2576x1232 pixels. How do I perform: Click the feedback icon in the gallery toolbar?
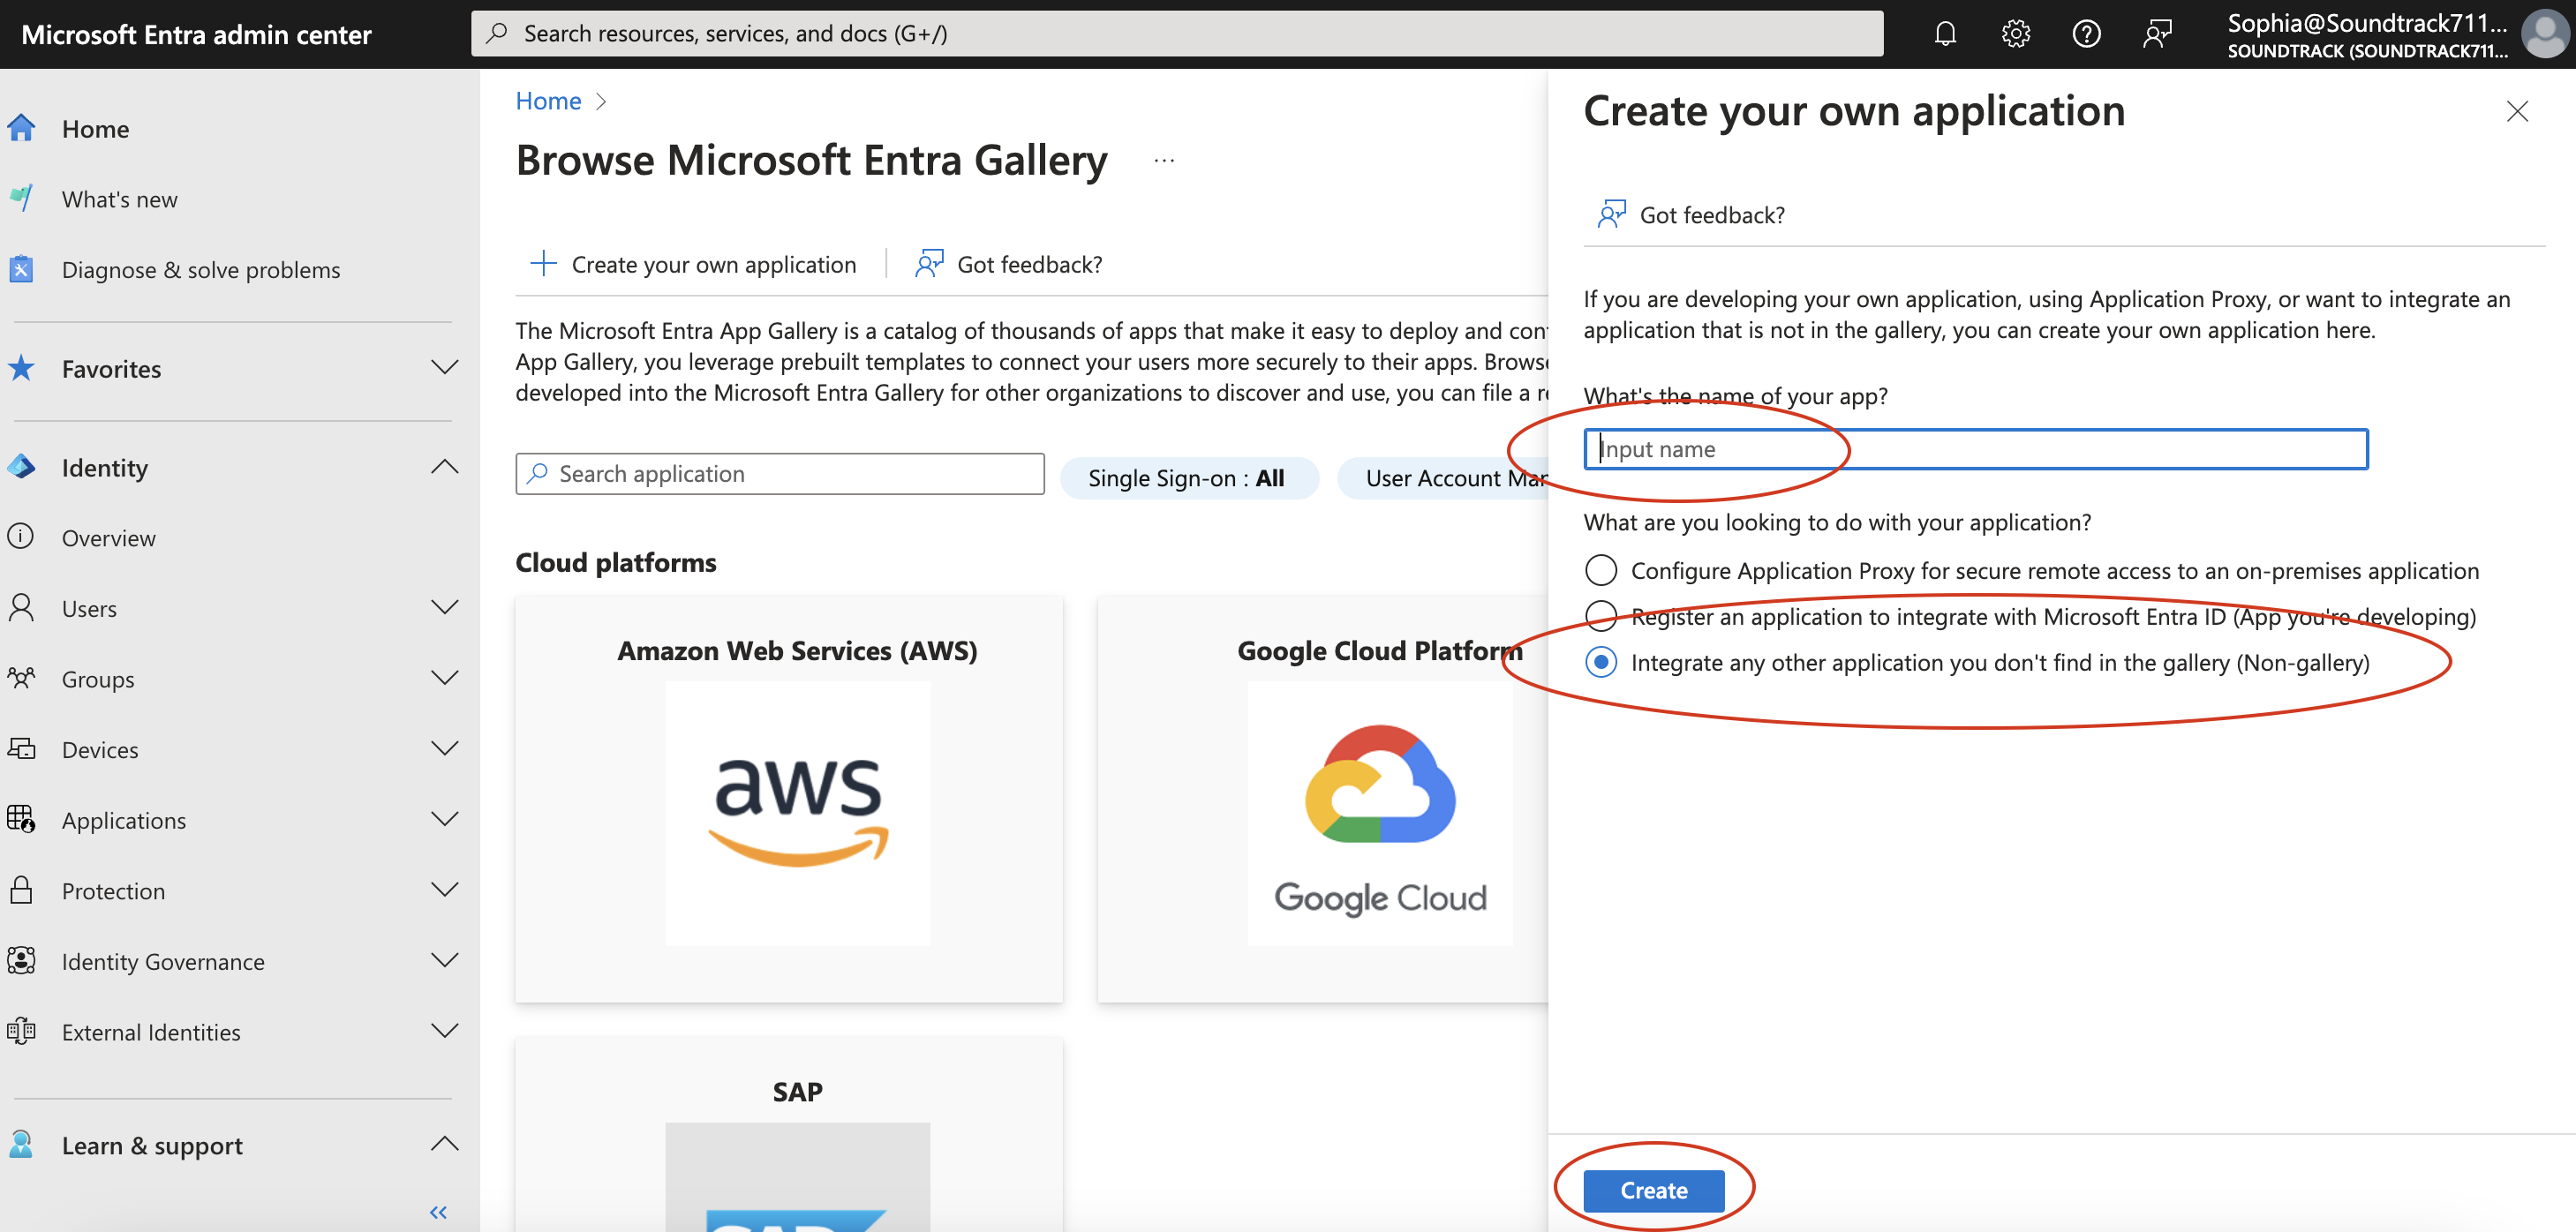[929, 263]
